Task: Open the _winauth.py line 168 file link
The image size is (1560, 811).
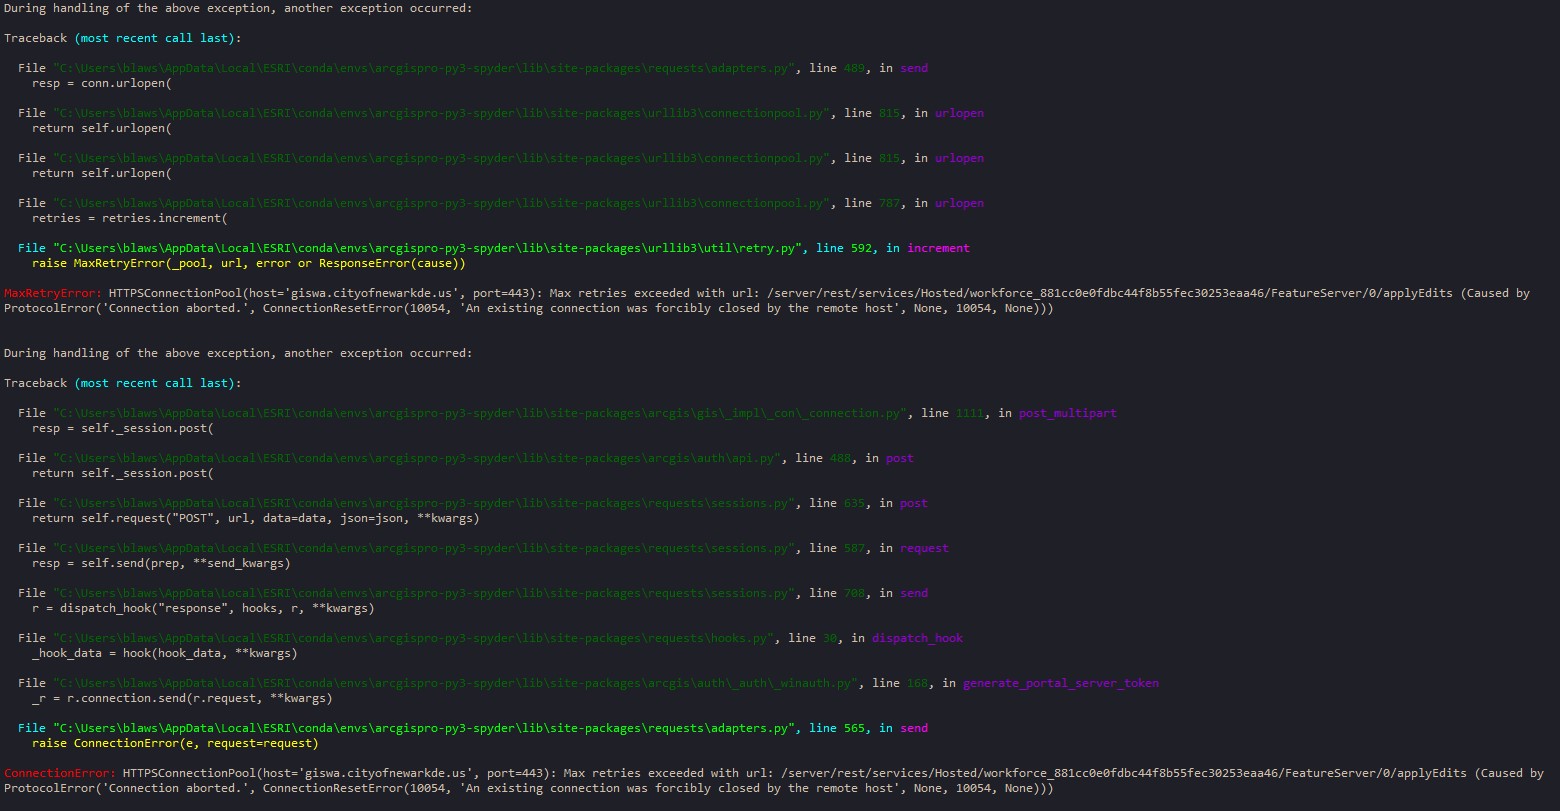Action: pyautogui.click(x=456, y=683)
